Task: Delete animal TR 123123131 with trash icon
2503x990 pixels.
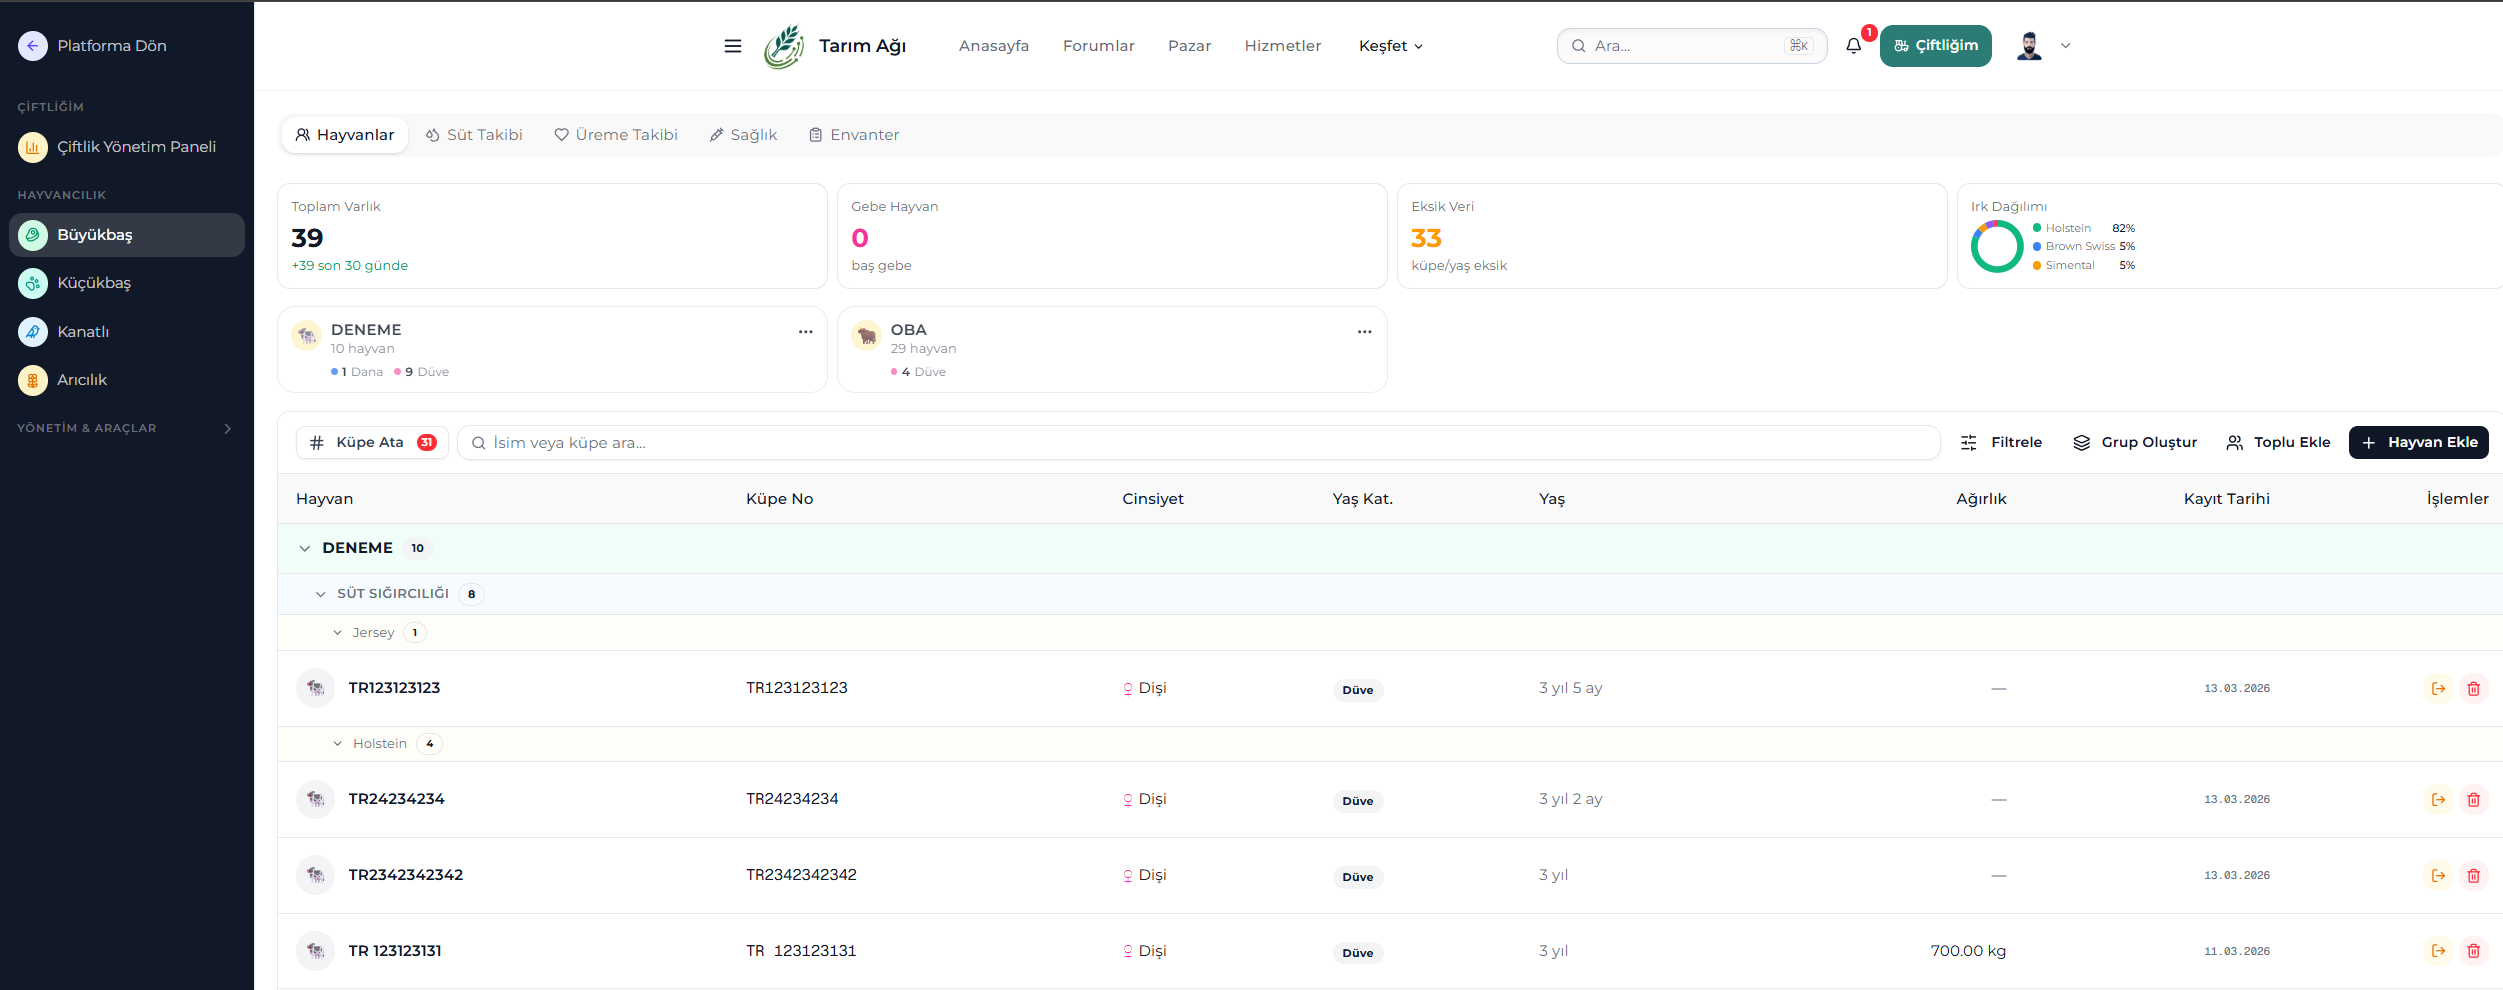Action: coord(2473,951)
